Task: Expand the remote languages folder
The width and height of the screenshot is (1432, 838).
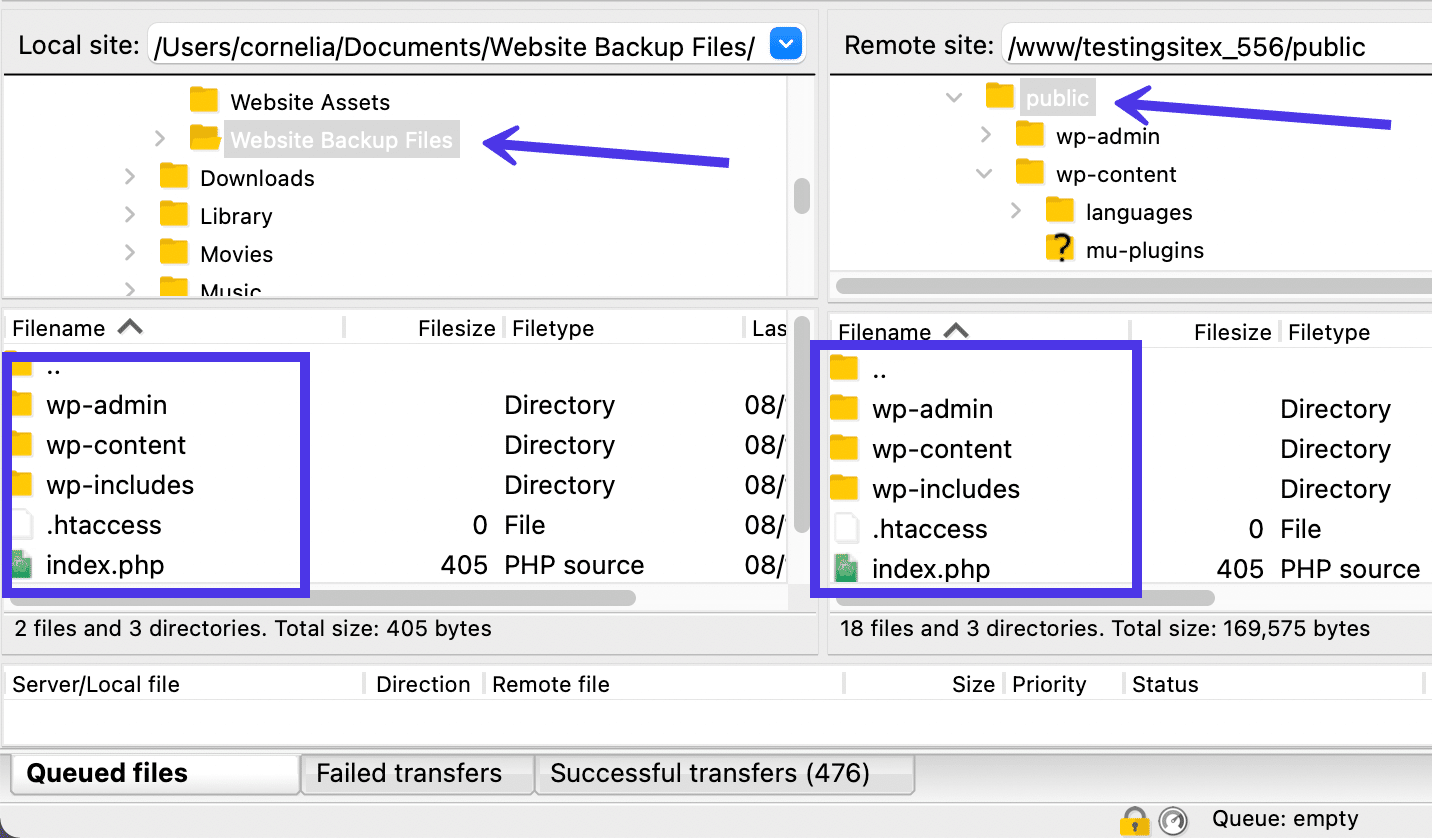Action: pos(1016,211)
